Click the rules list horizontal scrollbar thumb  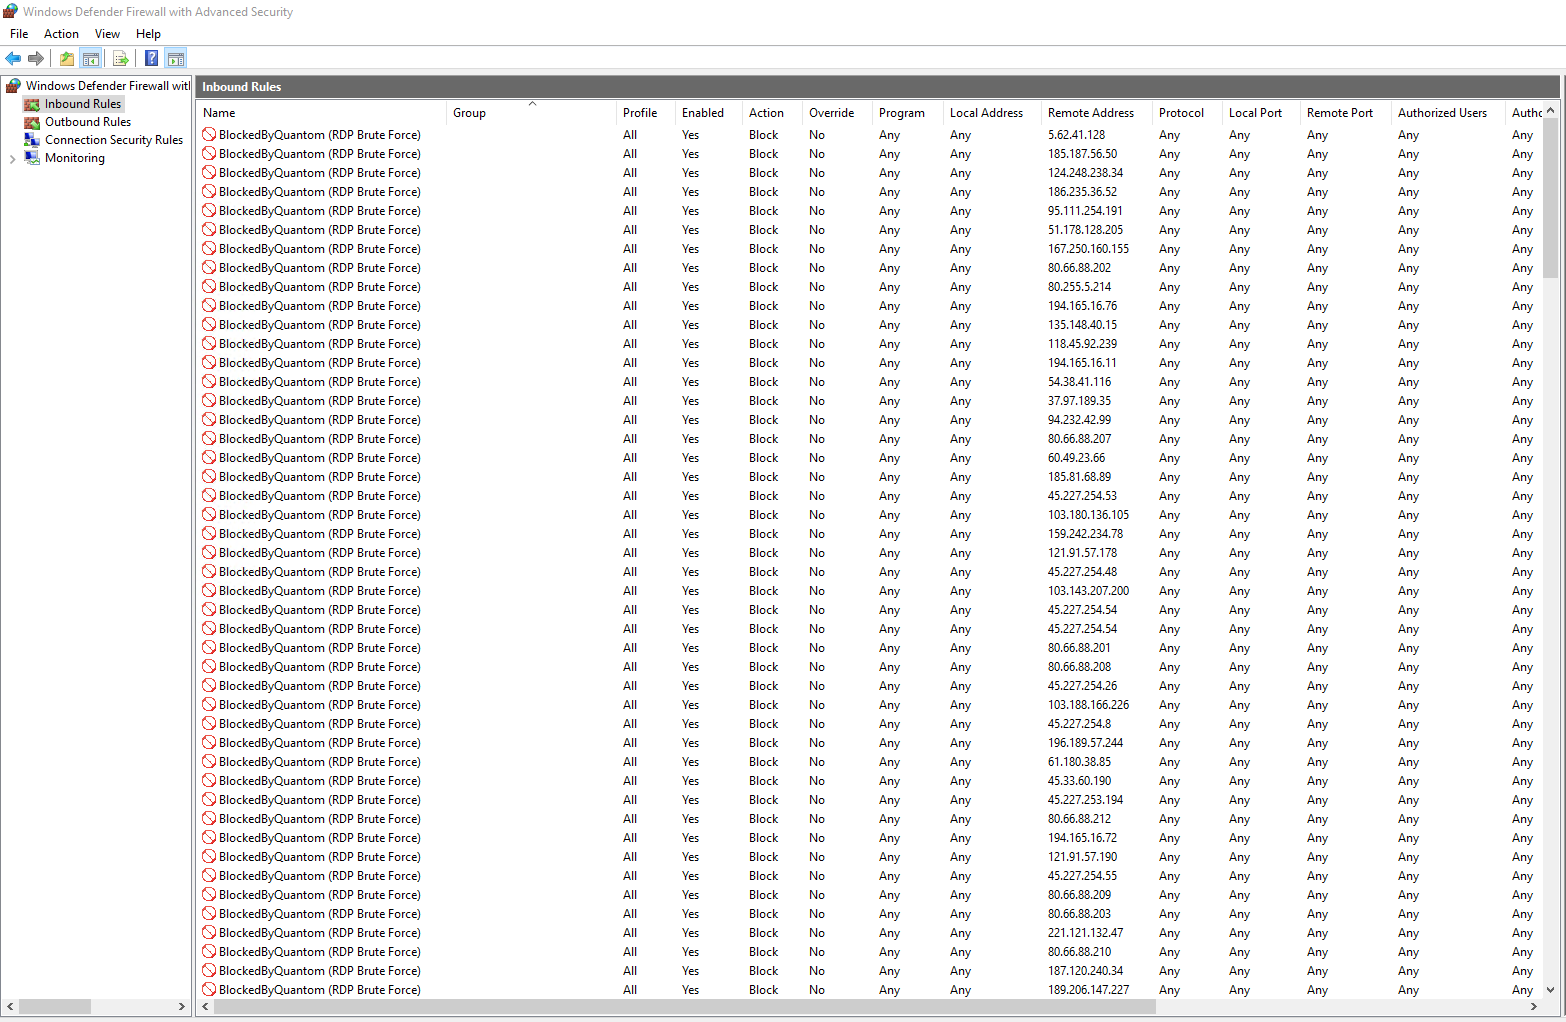(685, 1007)
